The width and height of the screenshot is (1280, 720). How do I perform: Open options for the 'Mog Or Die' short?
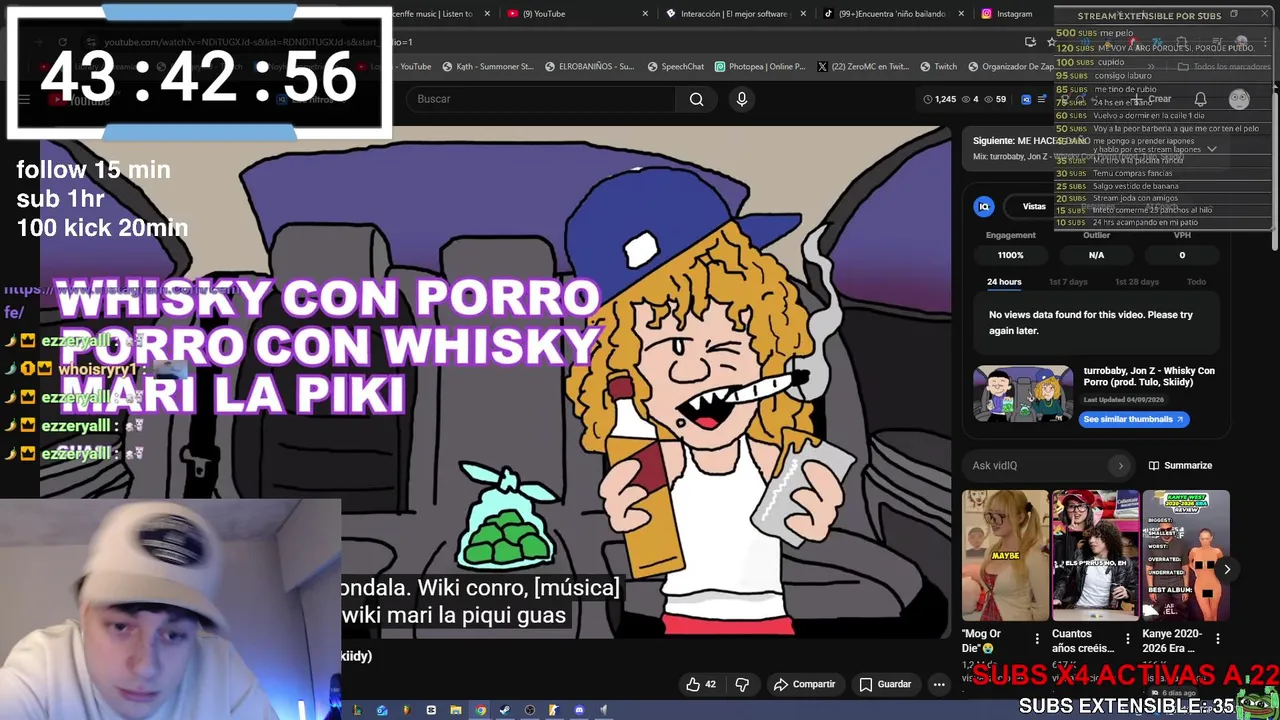tap(1037, 638)
